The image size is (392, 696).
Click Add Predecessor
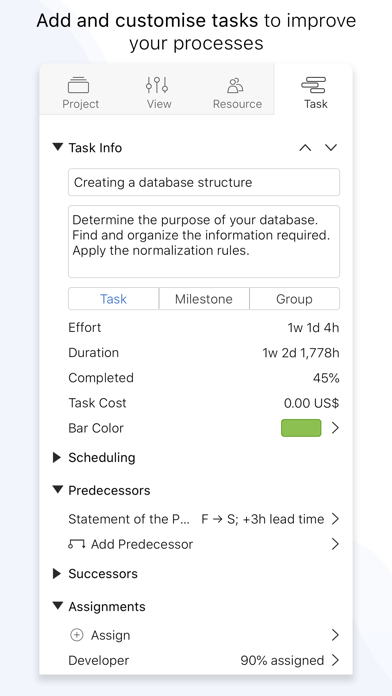coord(142,544)
